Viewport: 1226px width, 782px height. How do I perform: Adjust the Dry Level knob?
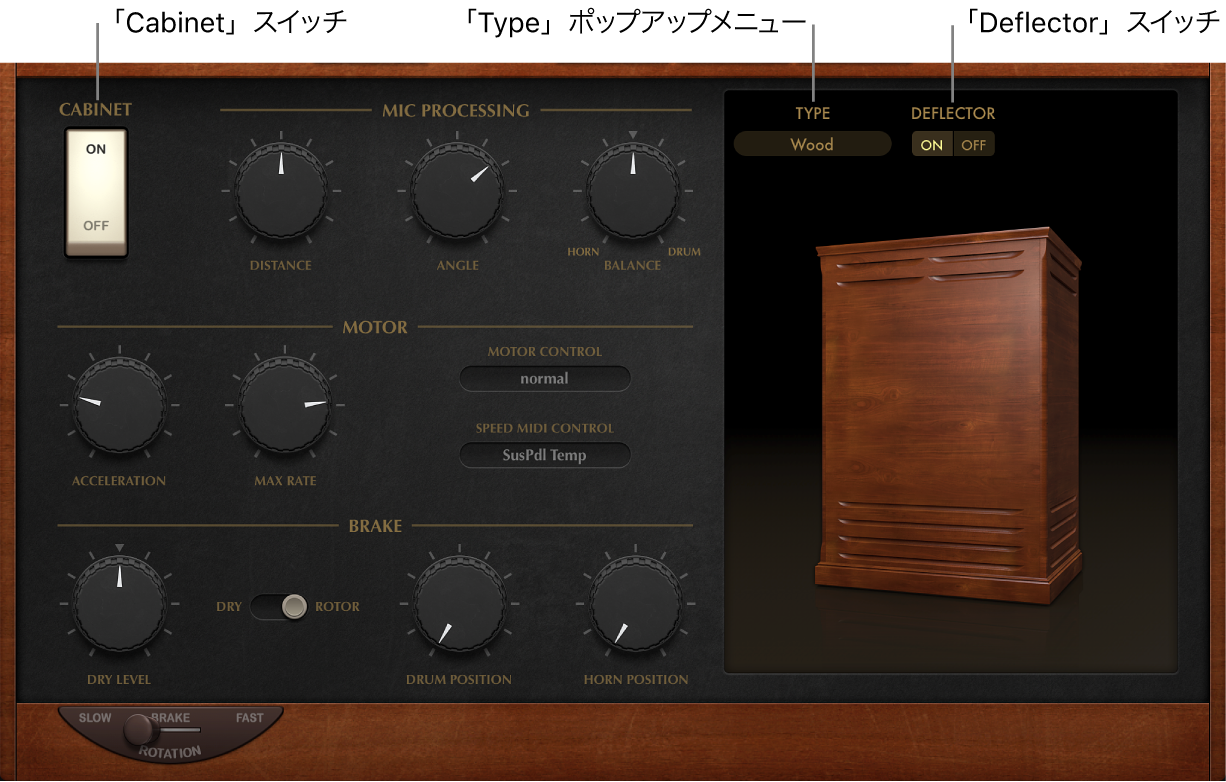(119, 605)
